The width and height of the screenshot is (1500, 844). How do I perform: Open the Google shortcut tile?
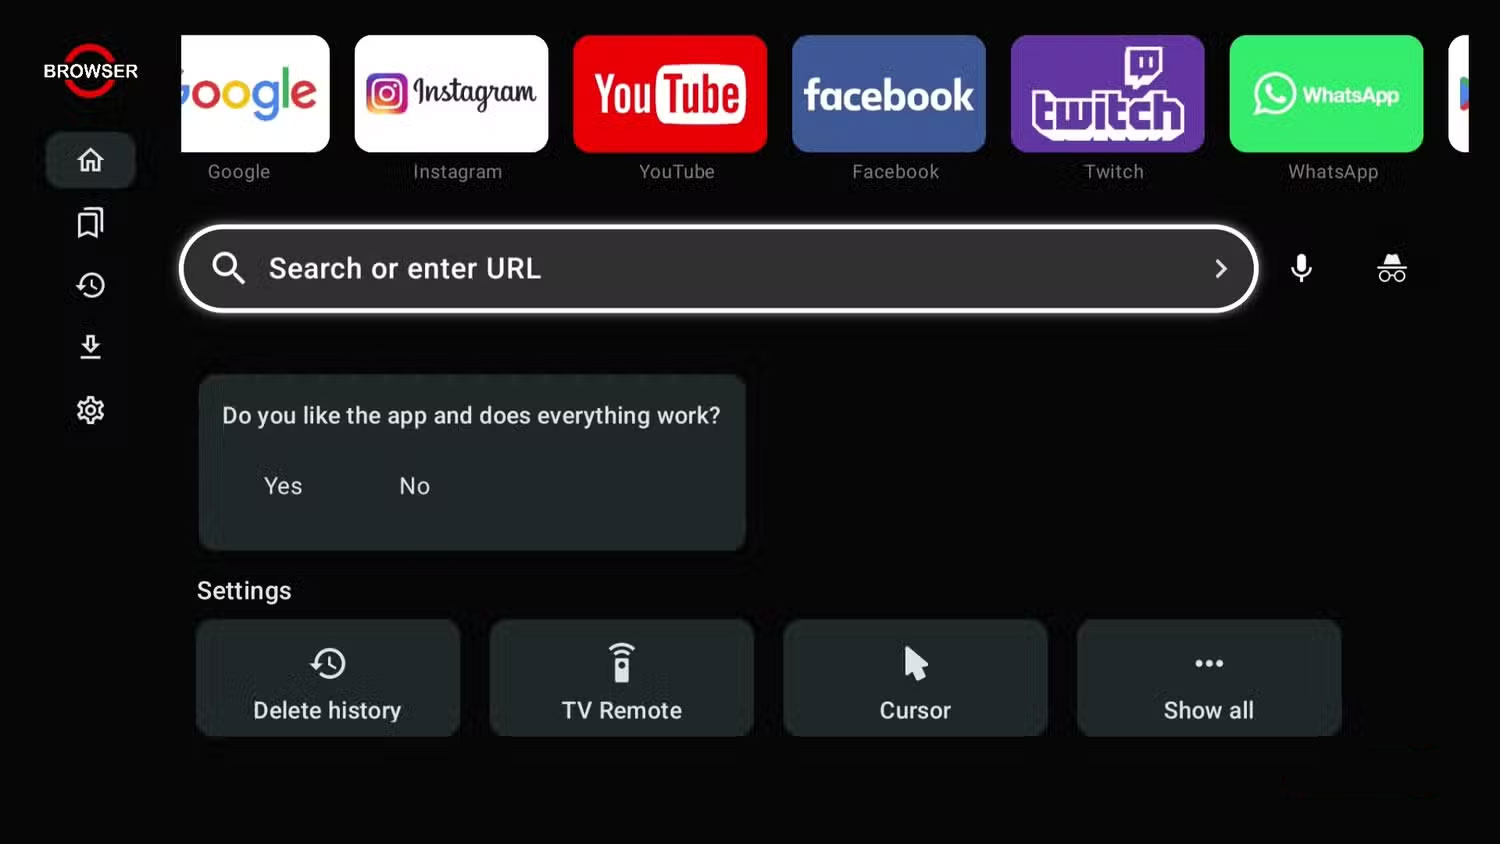(x=255, y=94)
